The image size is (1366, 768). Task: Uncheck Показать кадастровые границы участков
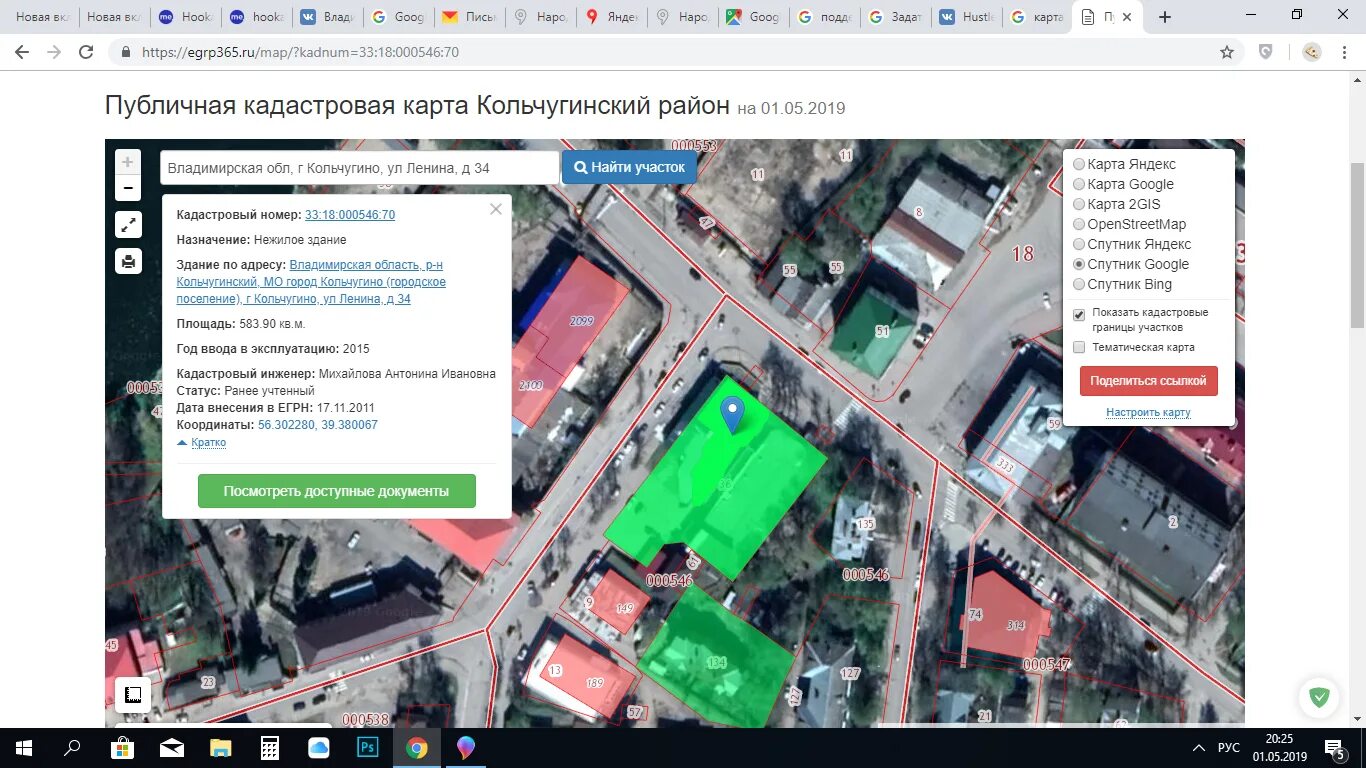1077,313
